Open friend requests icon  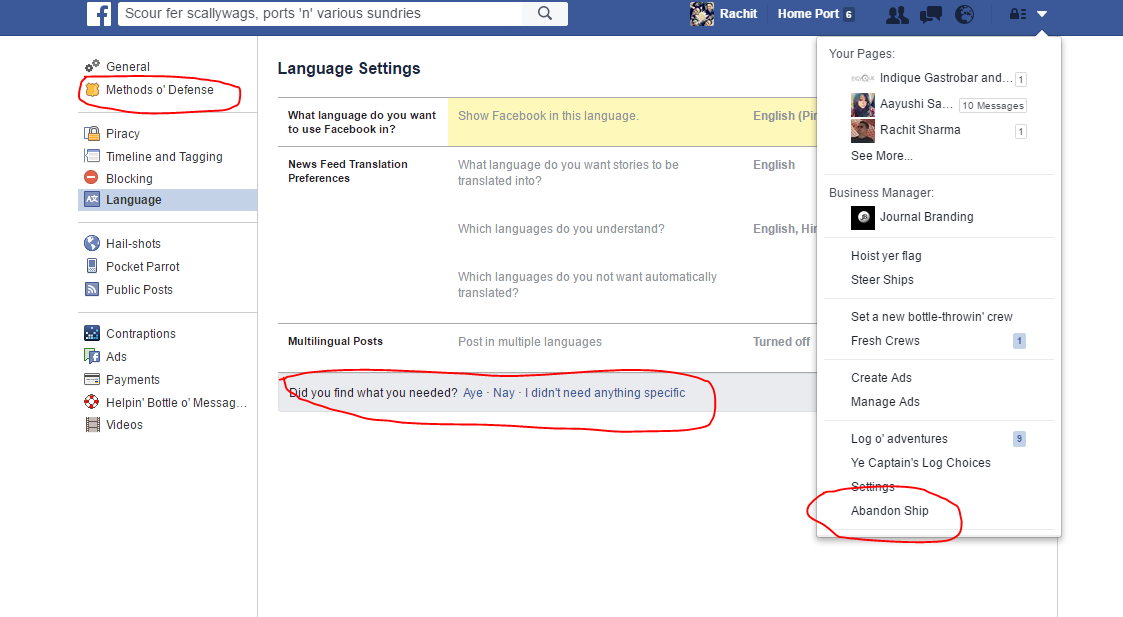897,14
